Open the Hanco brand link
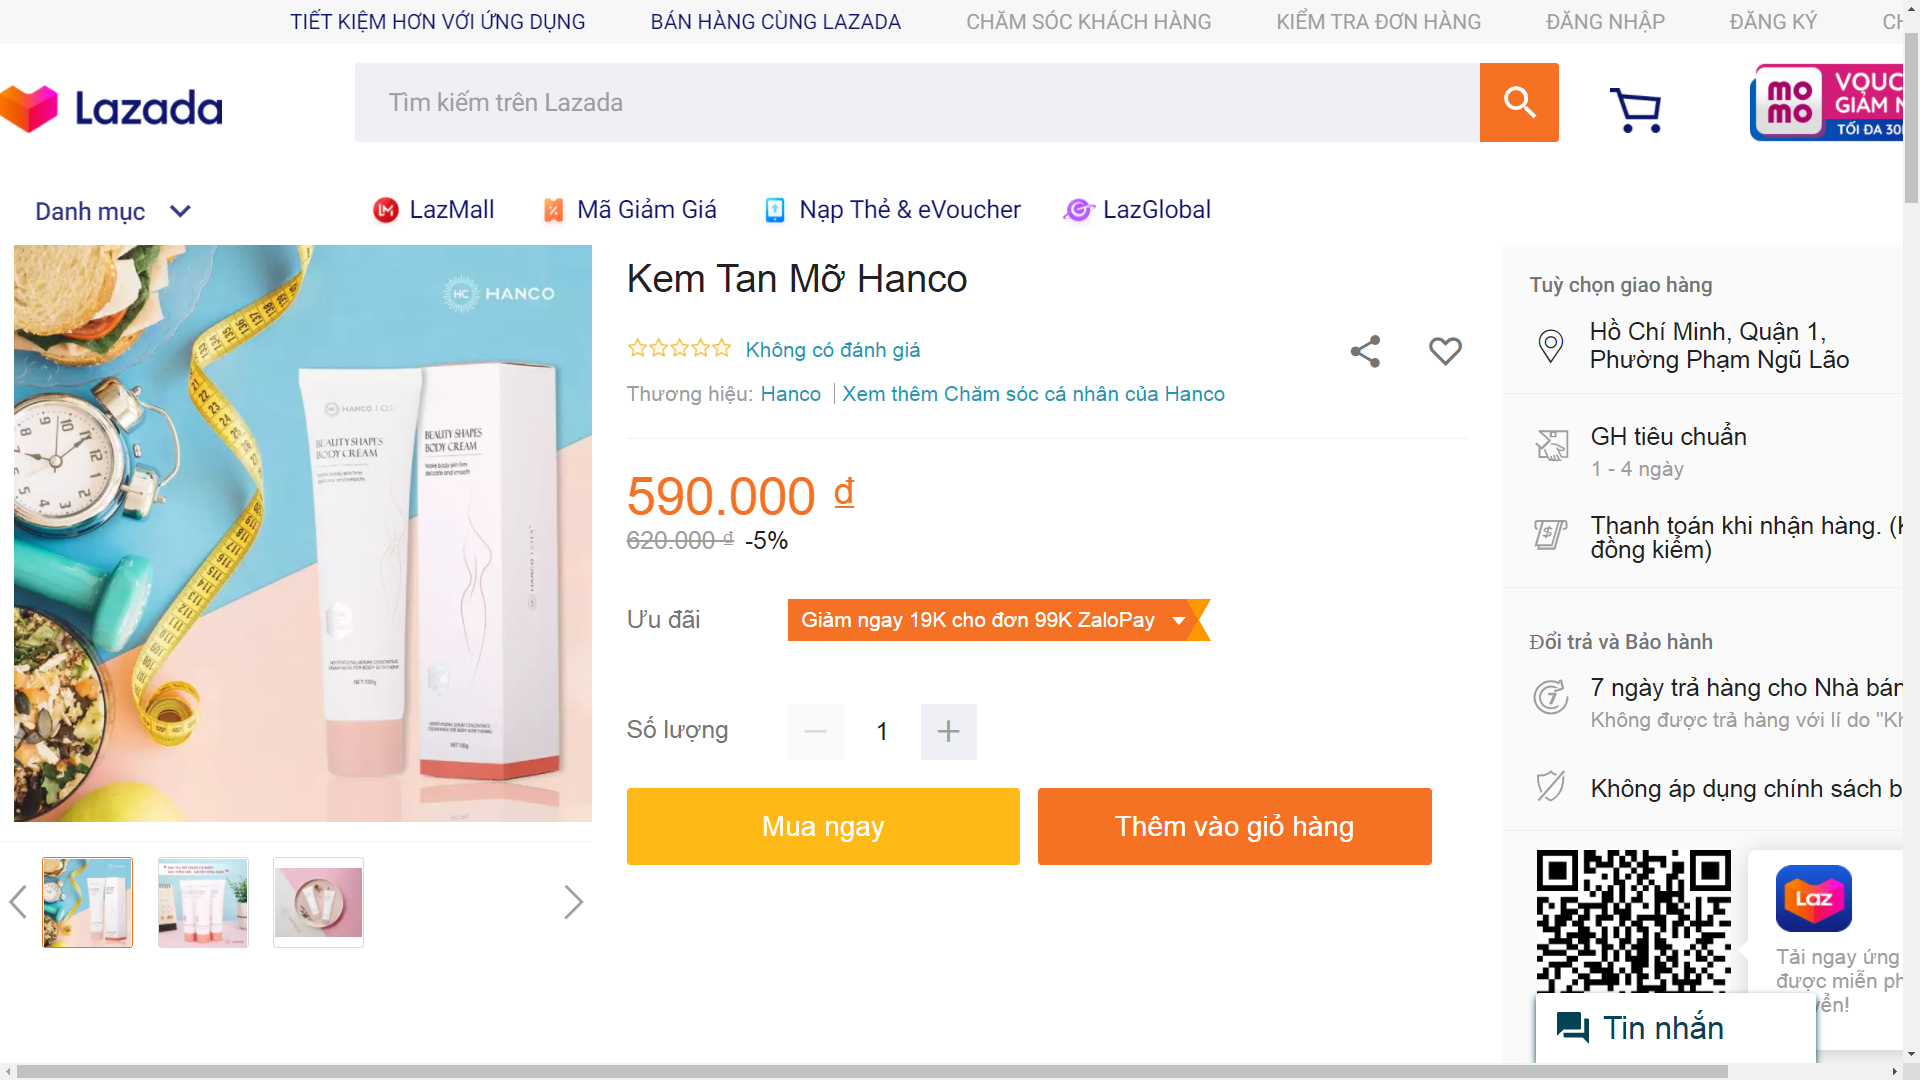1920x1080 pixels. [x=790, y=394]
